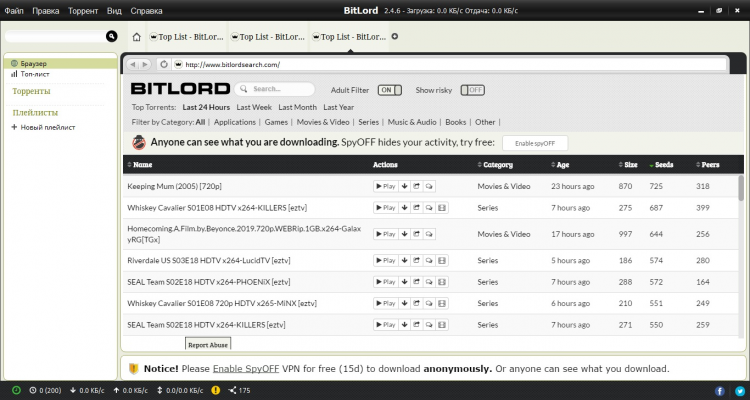
Task: Open the Файл menu
Action: pyautogui.click(x=14, y=11)
